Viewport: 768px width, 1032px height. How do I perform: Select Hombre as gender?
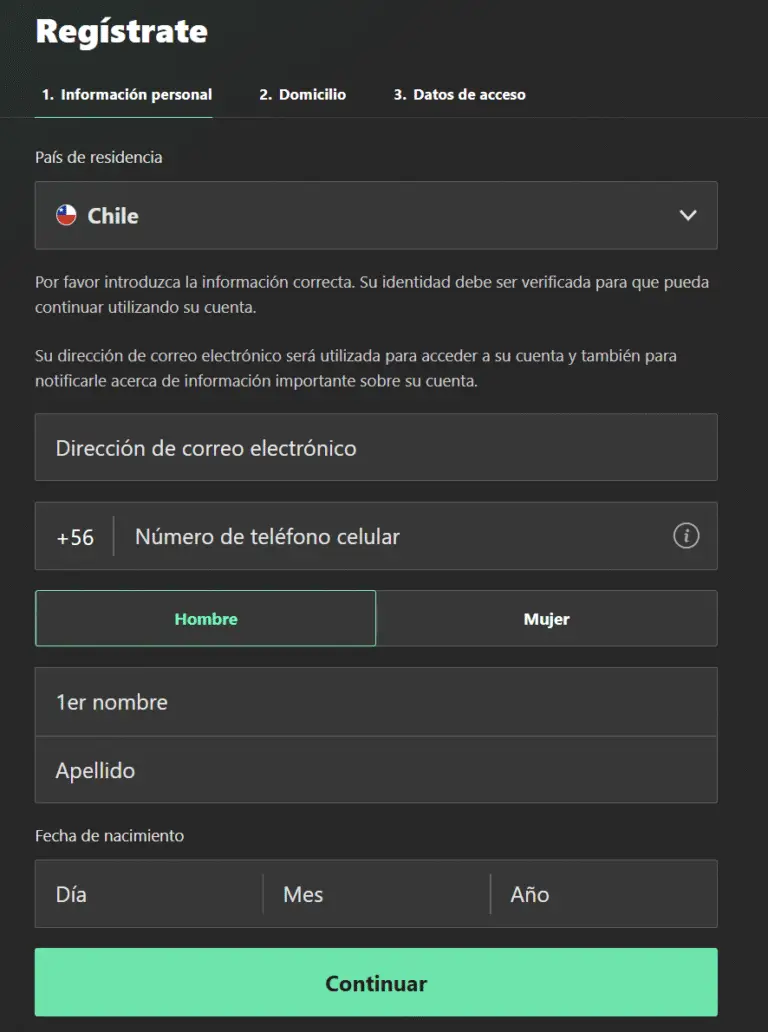click(206, 619)
